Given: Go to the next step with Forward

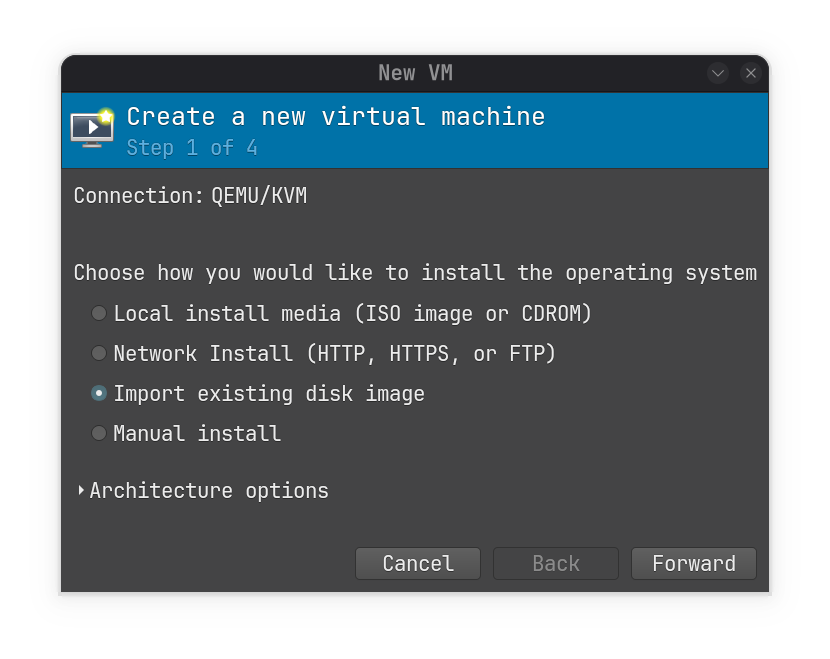Looking at the screenshot, I should (693, 563).
